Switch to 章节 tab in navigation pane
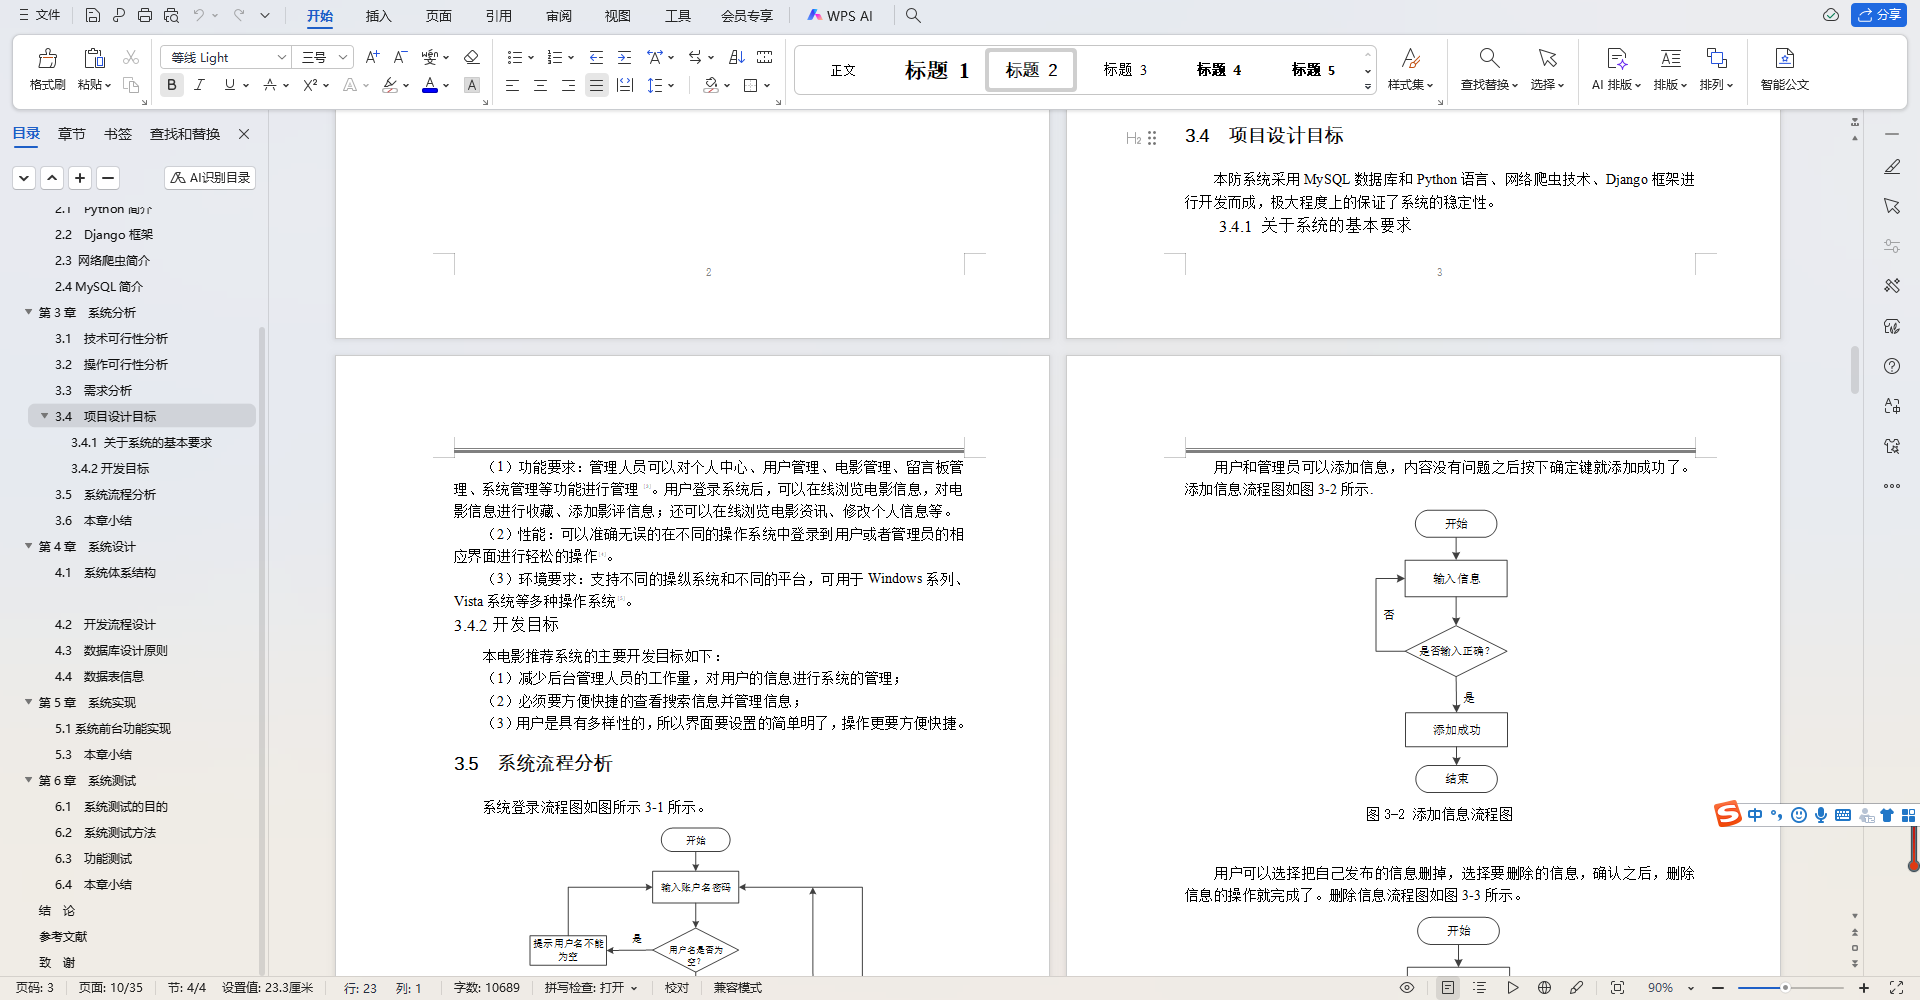 [x=72, y=134]
